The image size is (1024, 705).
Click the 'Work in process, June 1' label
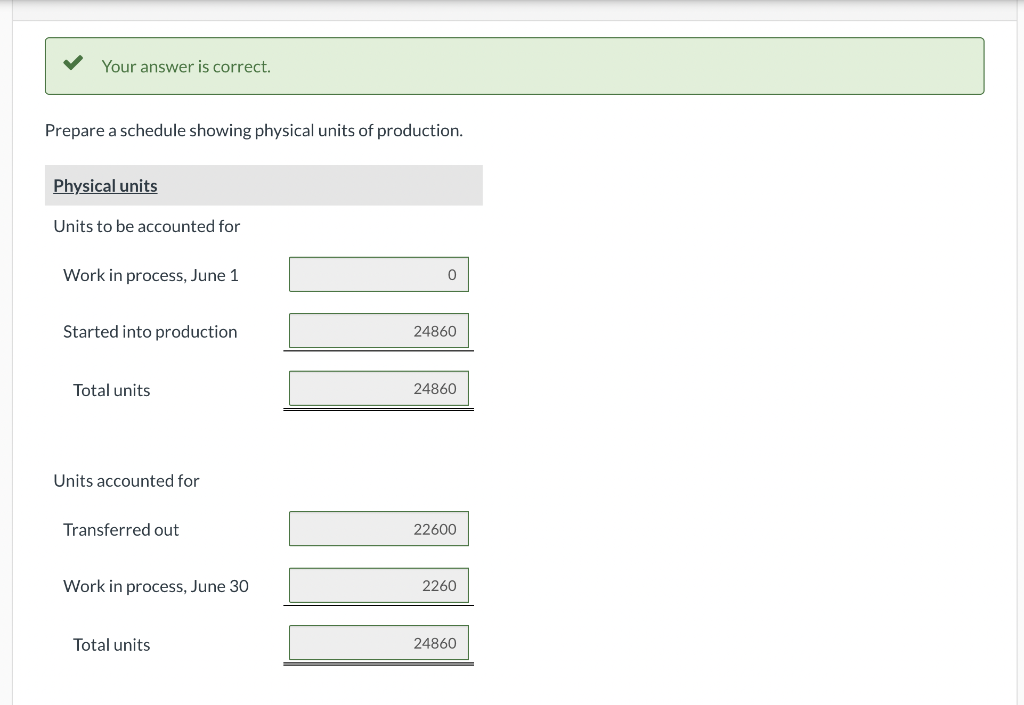click(x=151, y=275)
